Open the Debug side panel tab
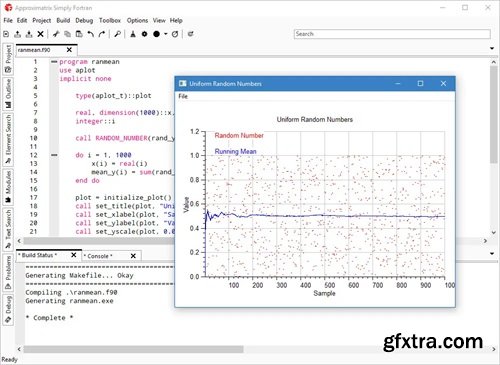Viewport: 500px width, 365px height. (8, 309)
